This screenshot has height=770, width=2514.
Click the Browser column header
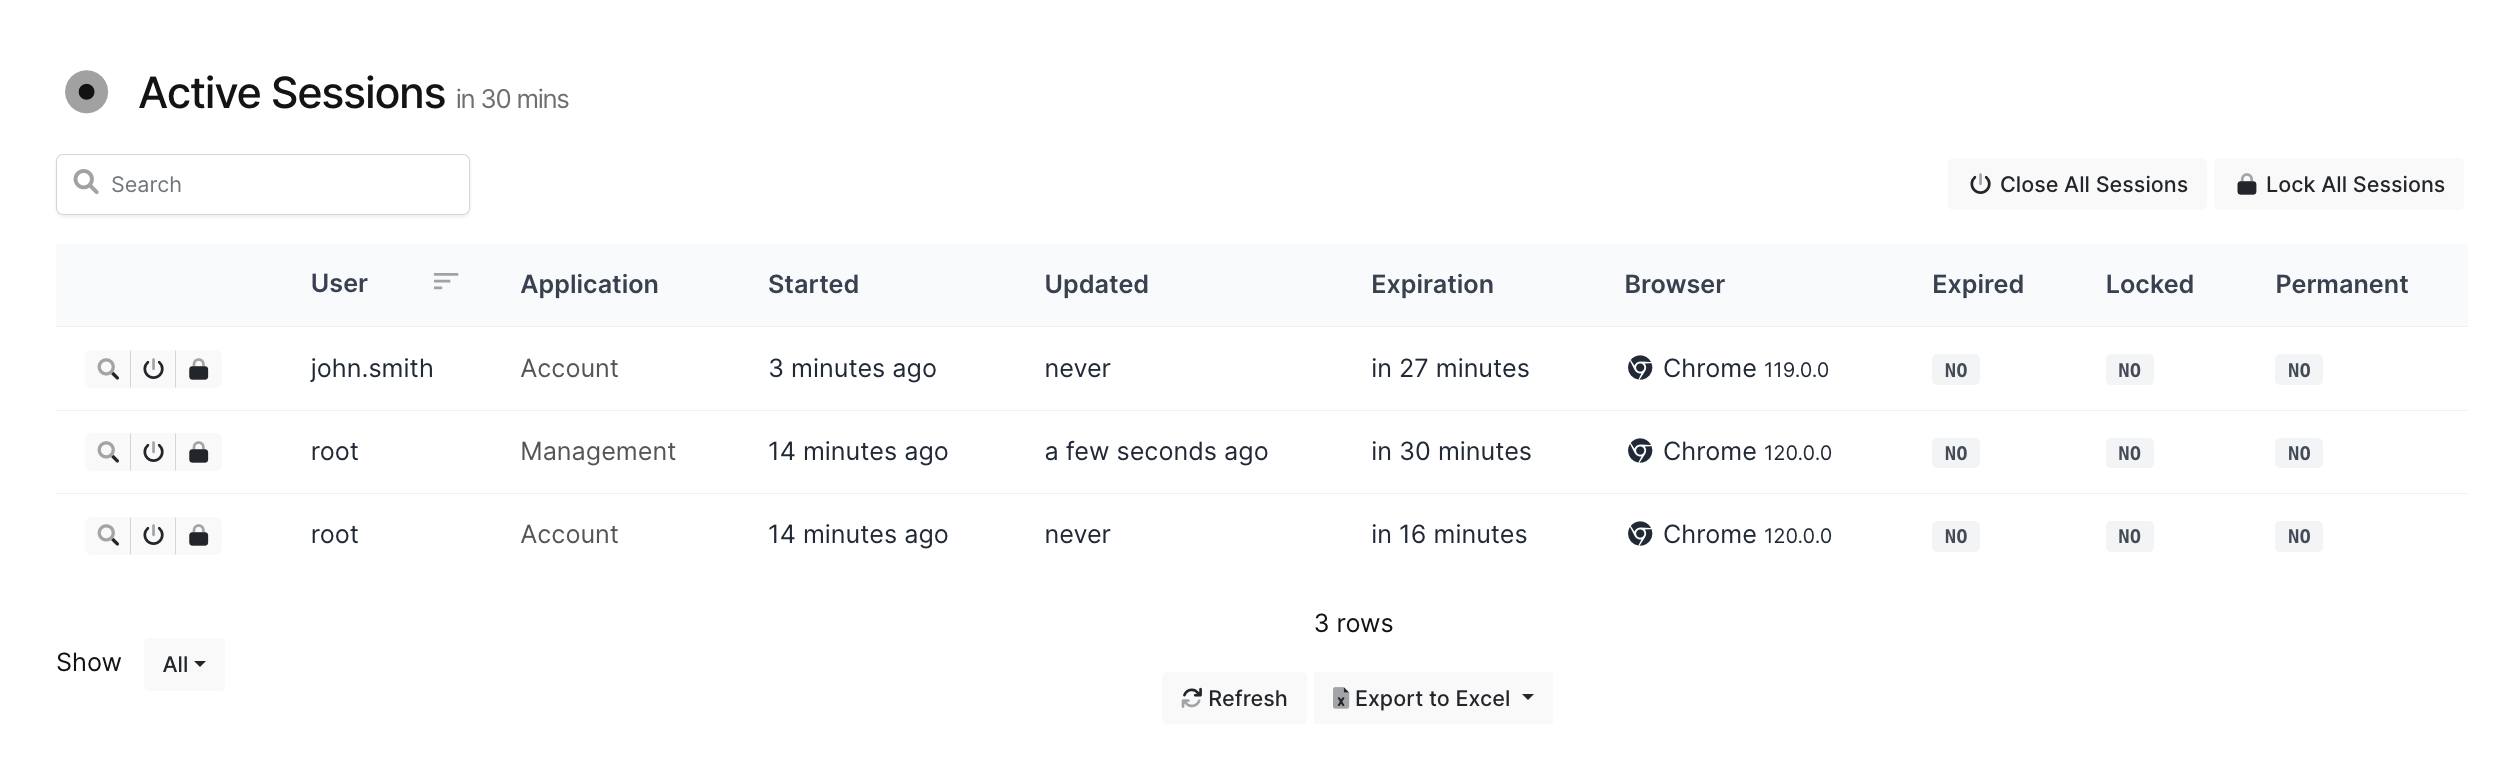click(1674, 285)
